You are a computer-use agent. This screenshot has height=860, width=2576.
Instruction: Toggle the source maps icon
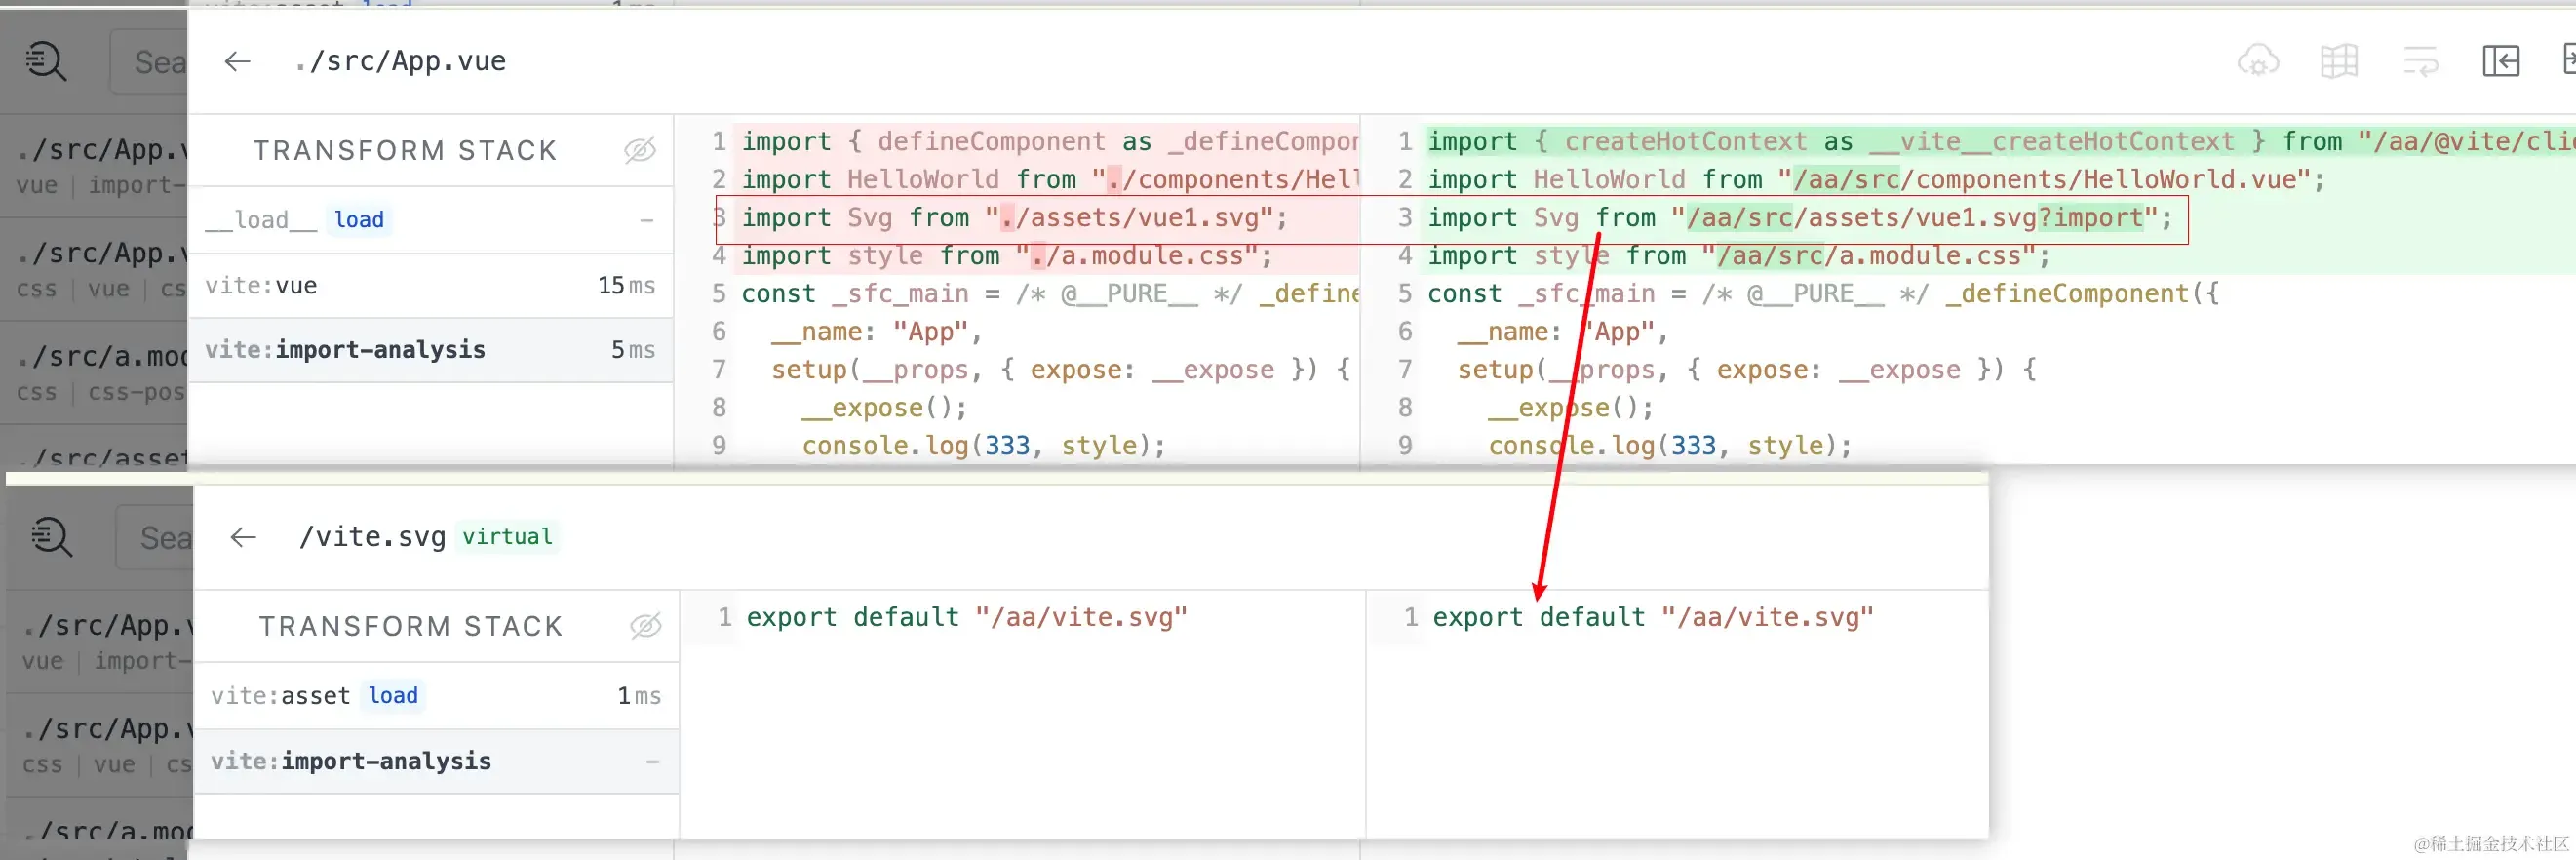tap(2338, 61)
